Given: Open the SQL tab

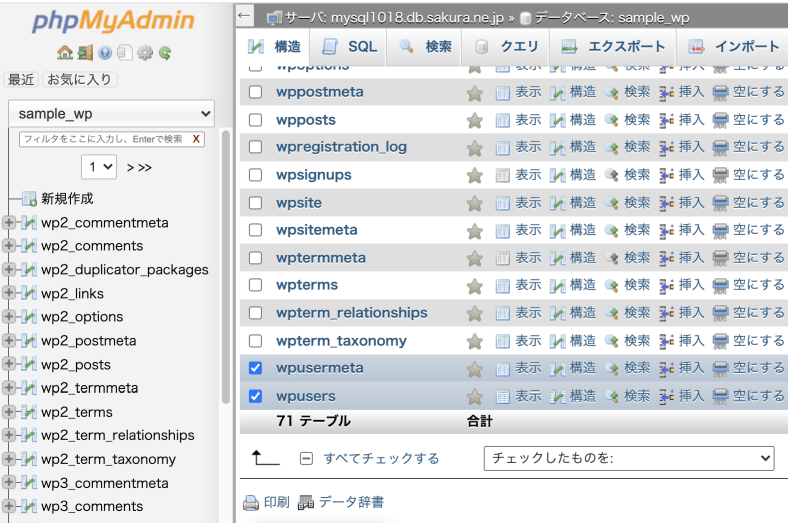Looking at the screenshot, I should coord(349,47).
